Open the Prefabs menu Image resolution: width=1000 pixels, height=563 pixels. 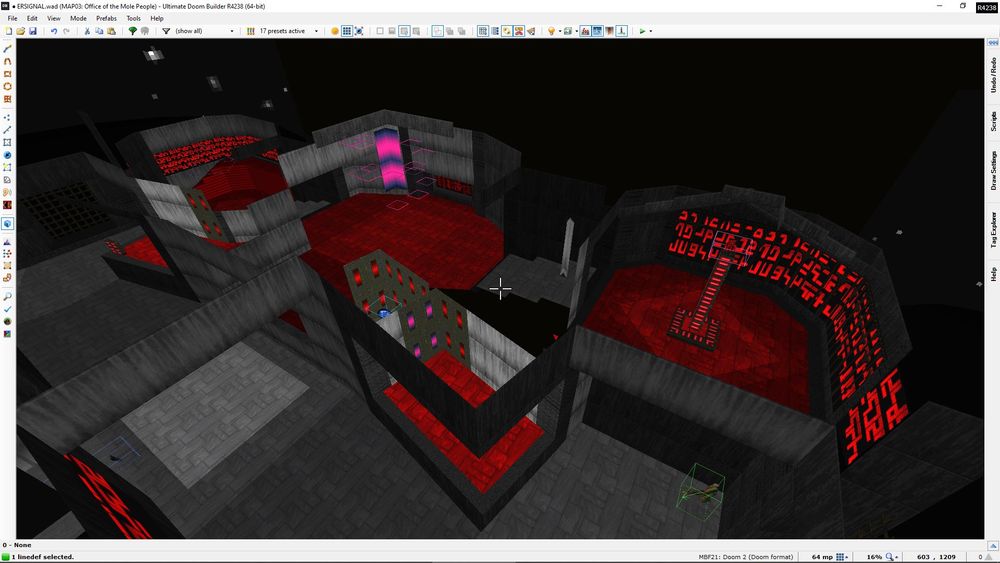[106, 18]
